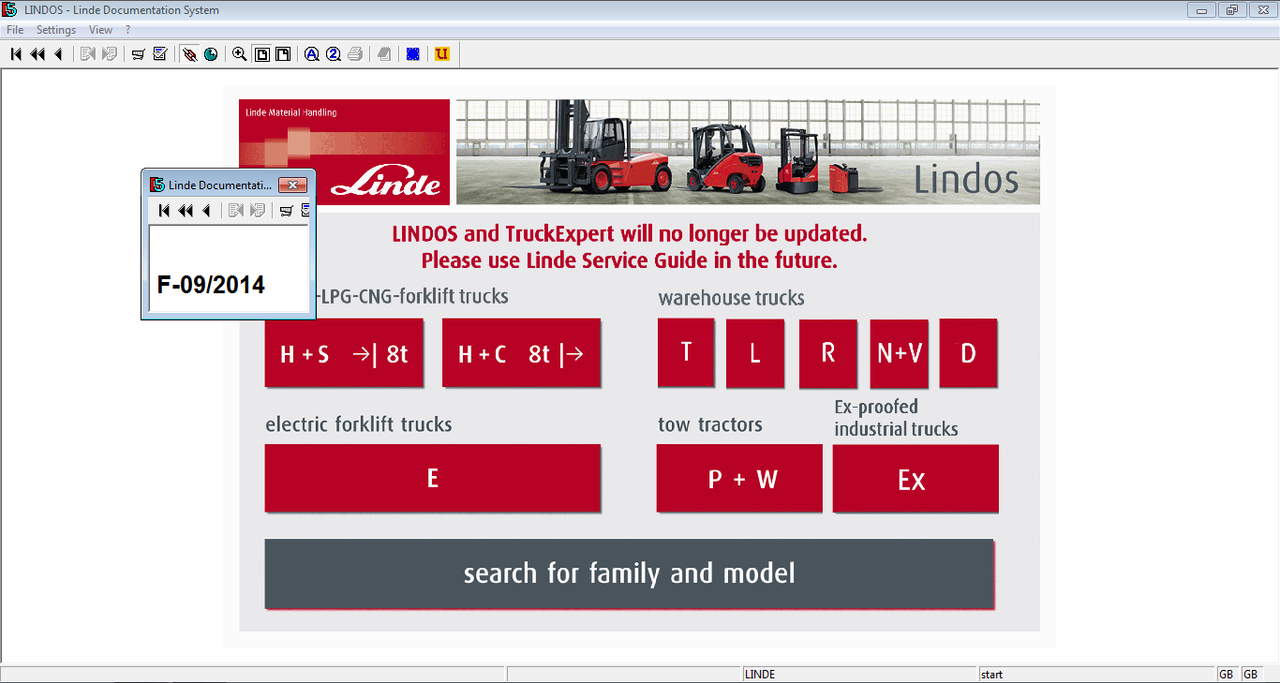
Task: Click the Linde logo banner
Action: click(345, 151)
